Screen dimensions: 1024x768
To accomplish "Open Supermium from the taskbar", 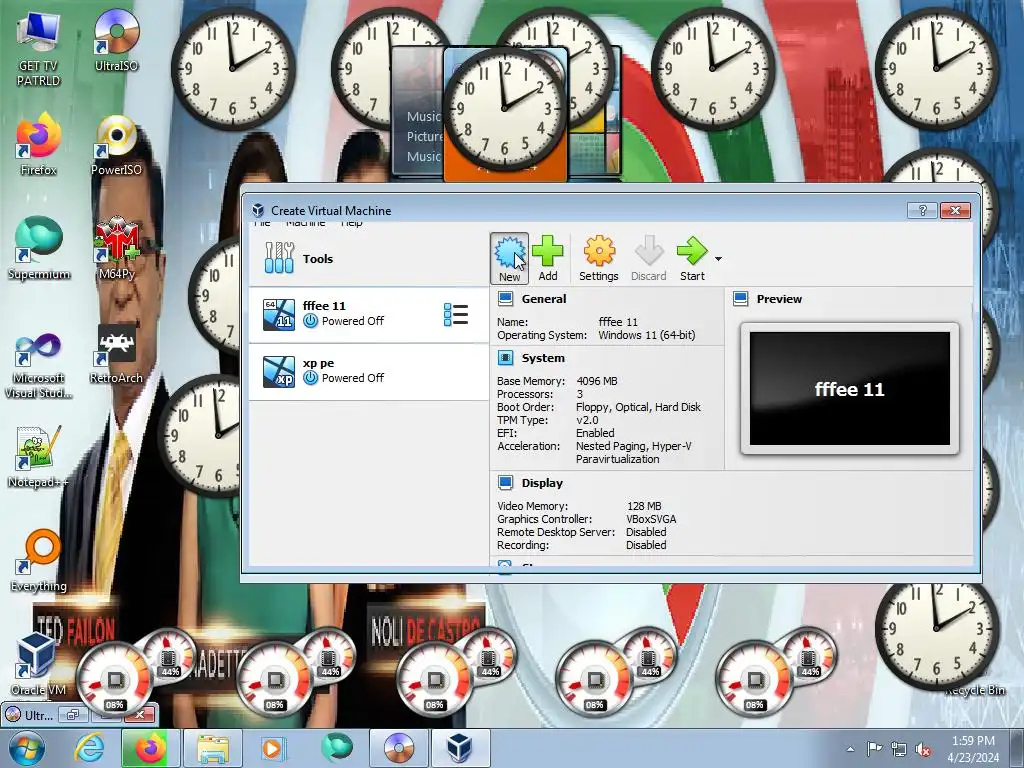I will pos(336,748).
